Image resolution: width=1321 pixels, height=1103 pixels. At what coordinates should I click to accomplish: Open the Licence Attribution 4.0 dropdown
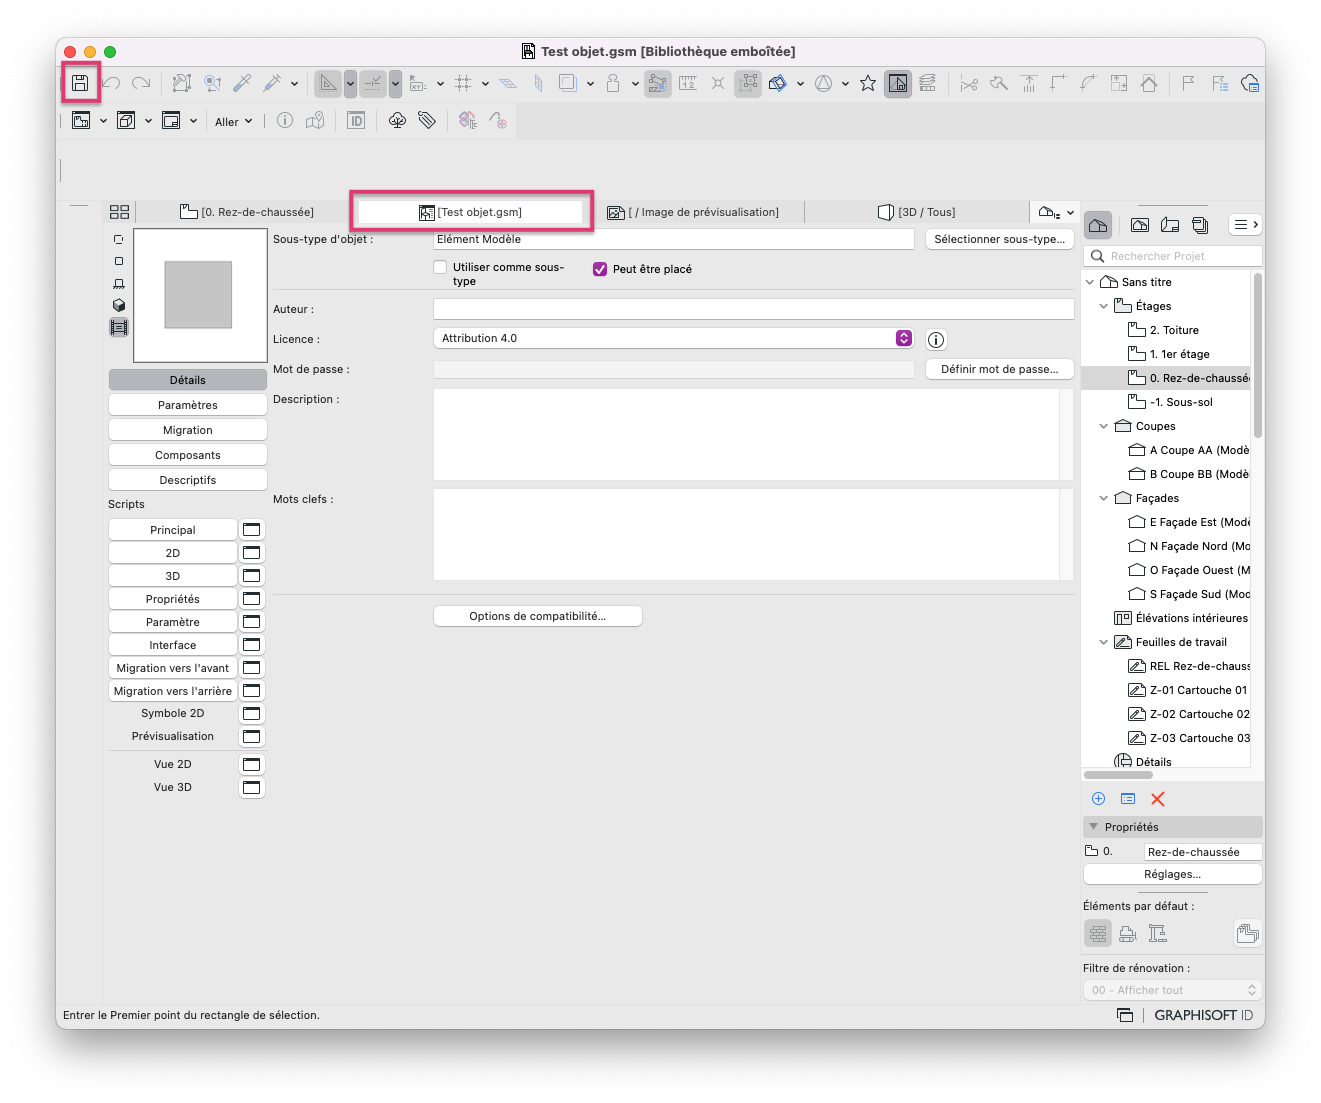tap(674, 338)
